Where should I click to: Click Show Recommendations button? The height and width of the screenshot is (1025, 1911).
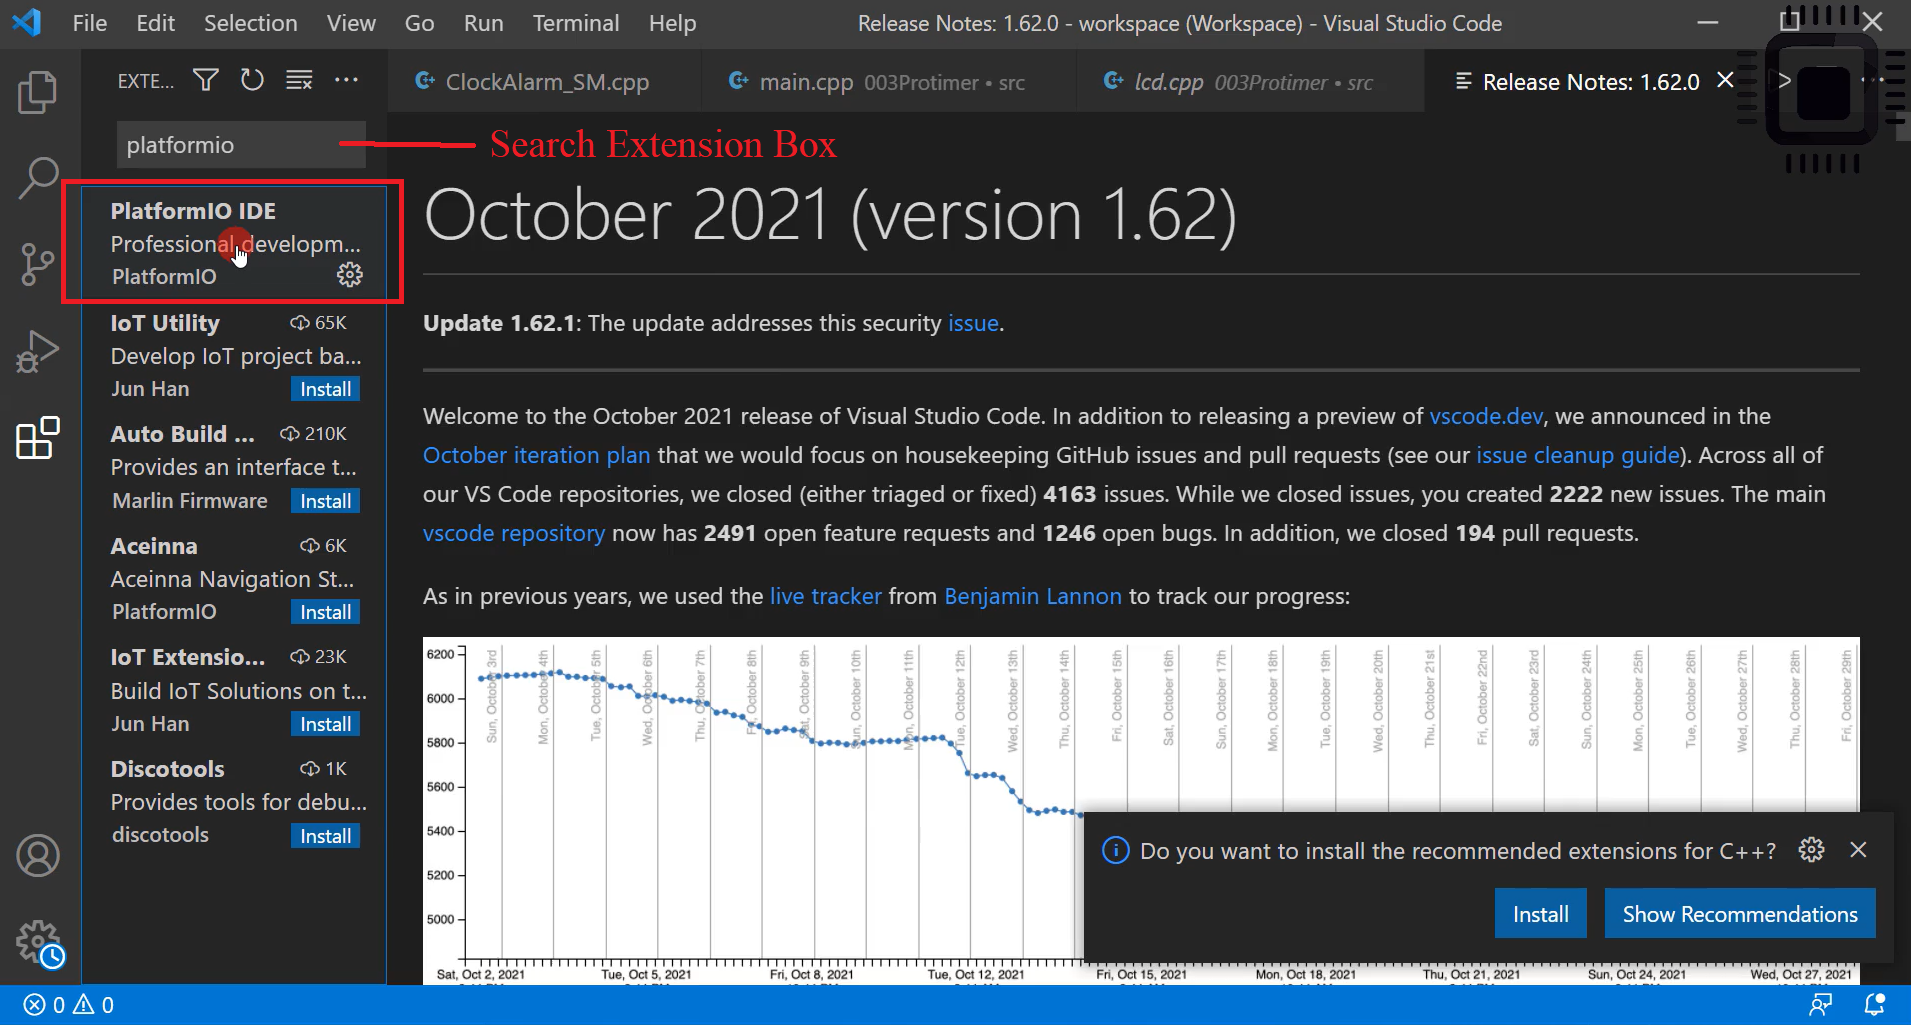(x=1740, y=914)
